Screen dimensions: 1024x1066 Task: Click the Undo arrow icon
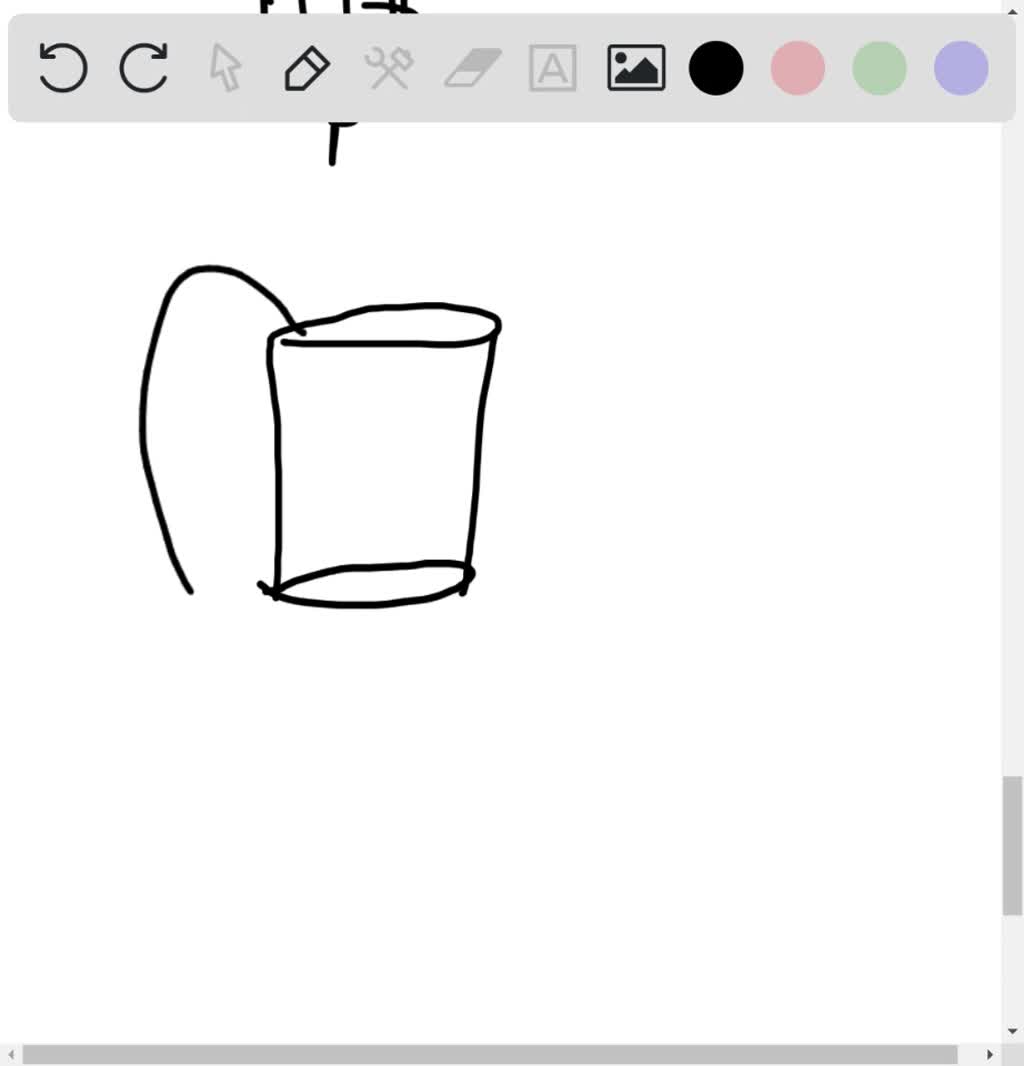coord(62,69)
